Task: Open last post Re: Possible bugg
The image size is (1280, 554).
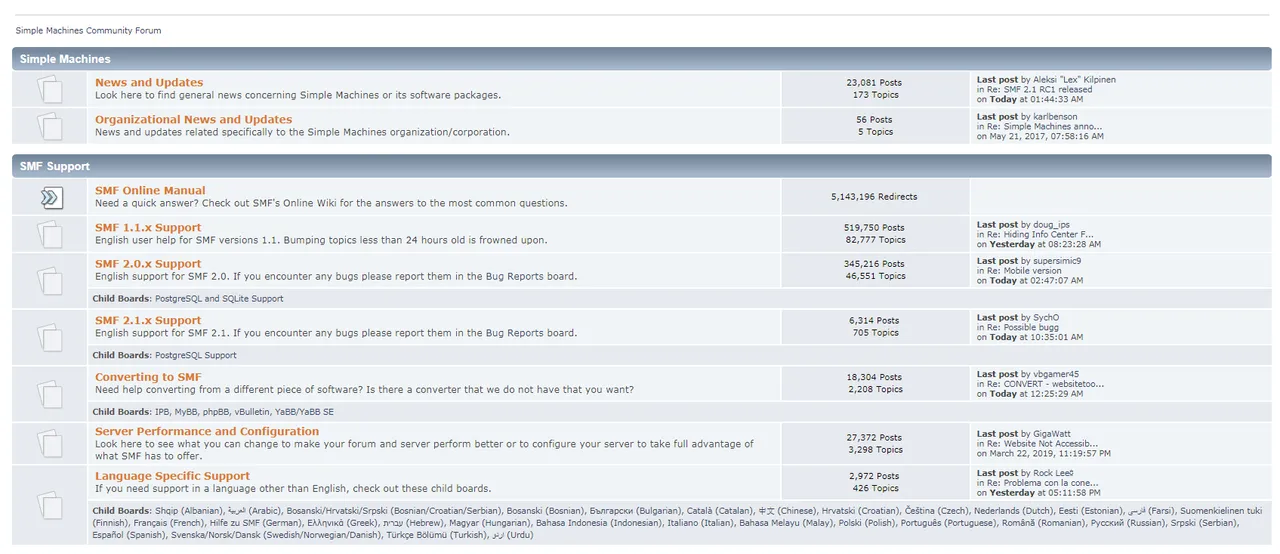Action: click(1023, 327)
